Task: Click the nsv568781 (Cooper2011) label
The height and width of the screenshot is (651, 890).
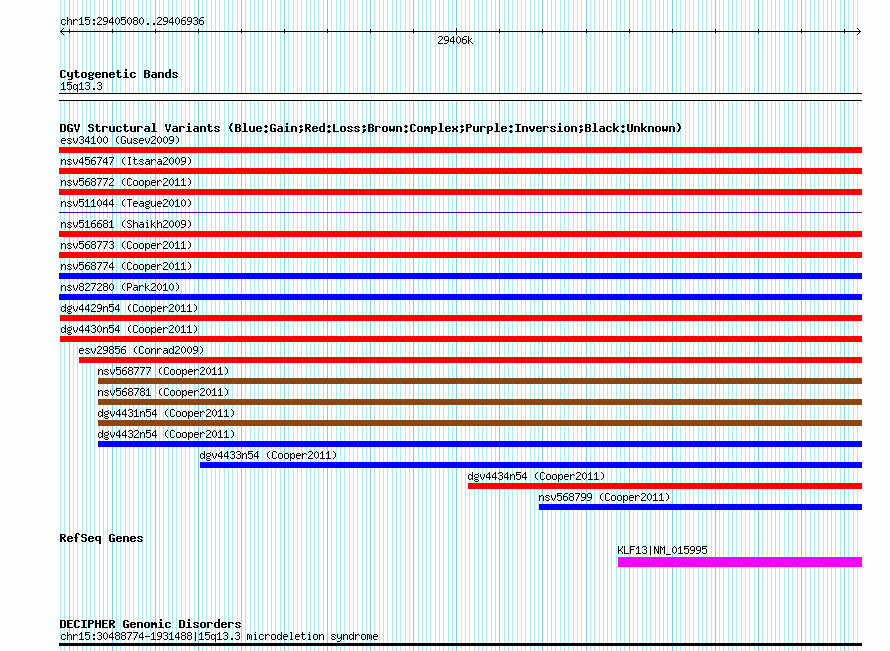Action: pyautogui.click(x=163, y=392)
